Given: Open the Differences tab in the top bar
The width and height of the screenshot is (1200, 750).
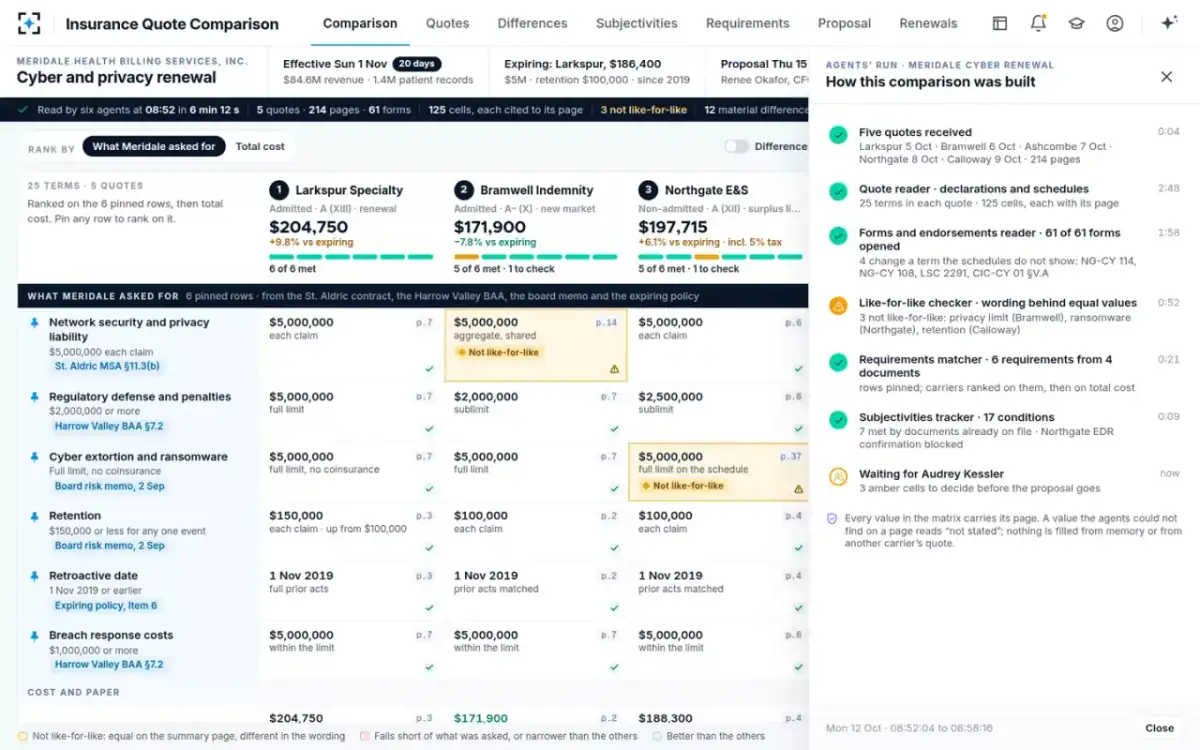Looking at the screenshot, I should (532, 23).
